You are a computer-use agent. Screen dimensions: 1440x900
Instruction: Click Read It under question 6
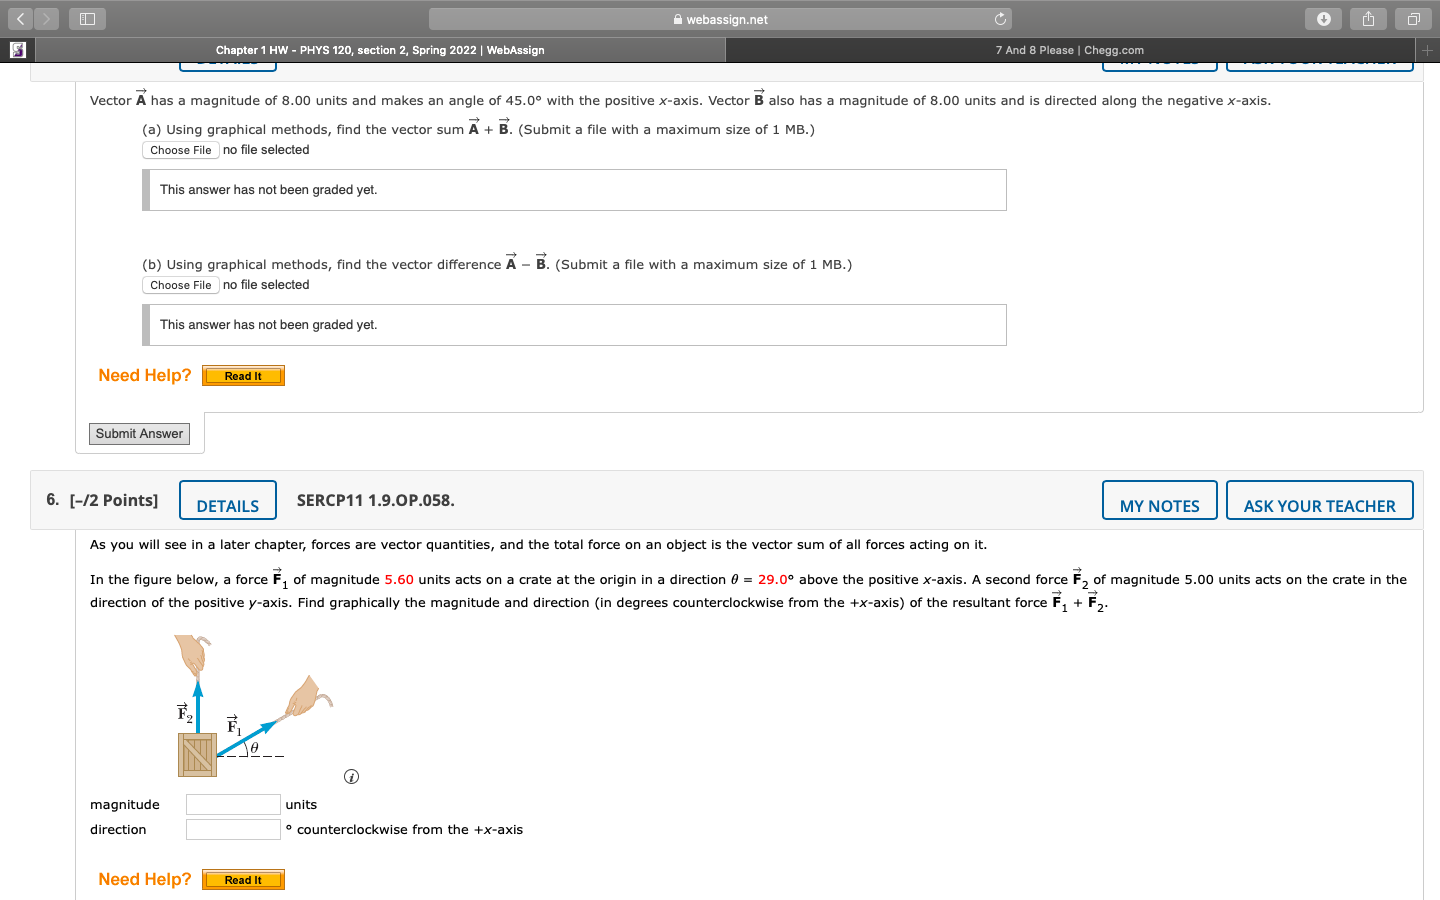[243, 879]
